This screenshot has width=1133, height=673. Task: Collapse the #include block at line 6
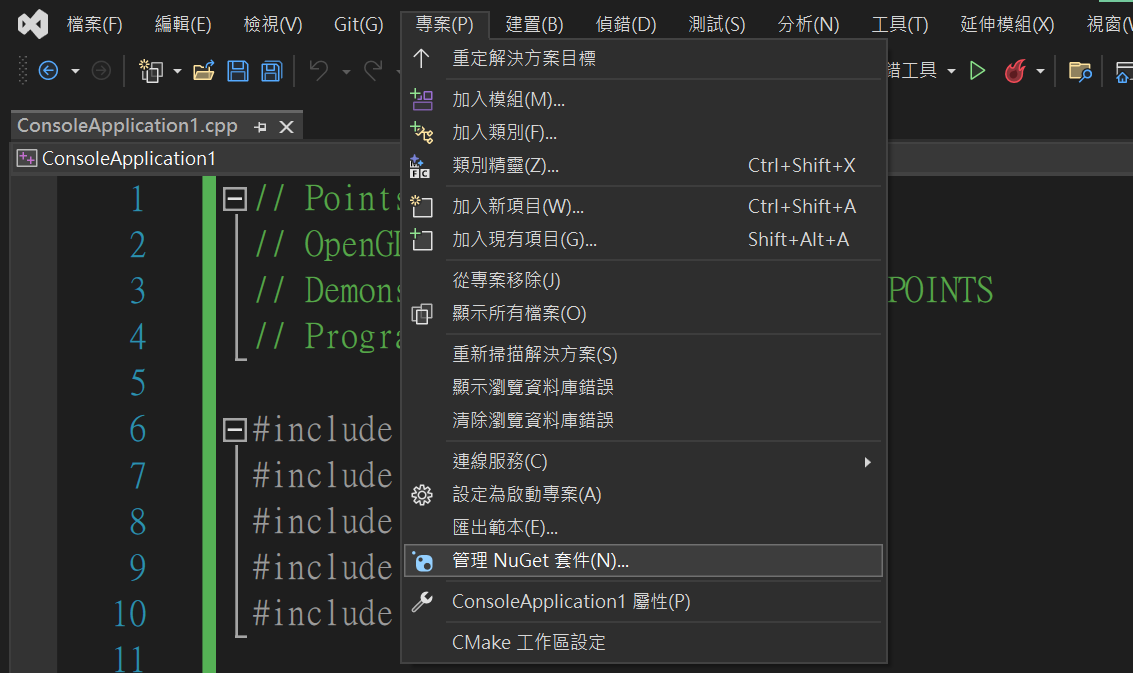[x=235, y=430]
